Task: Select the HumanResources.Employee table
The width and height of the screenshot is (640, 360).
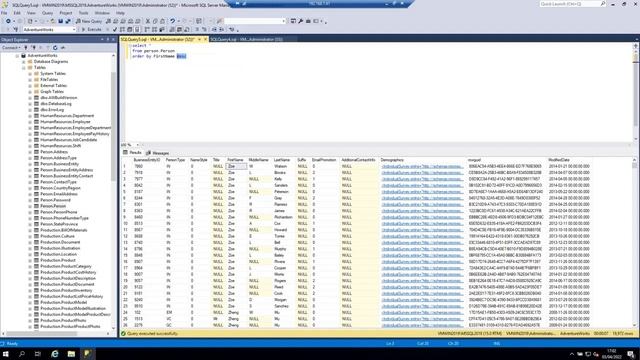Action: pos(65,122)
